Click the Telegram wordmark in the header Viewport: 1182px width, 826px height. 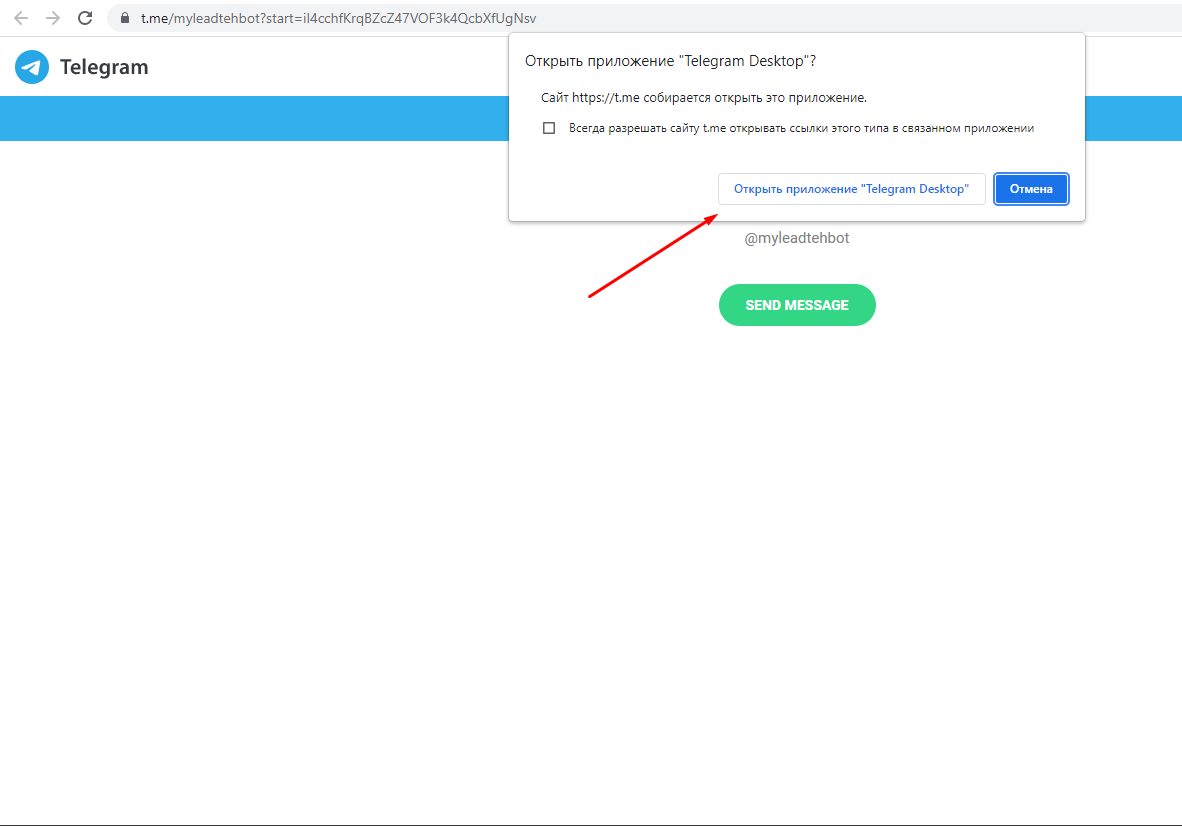tap(104, 67)
